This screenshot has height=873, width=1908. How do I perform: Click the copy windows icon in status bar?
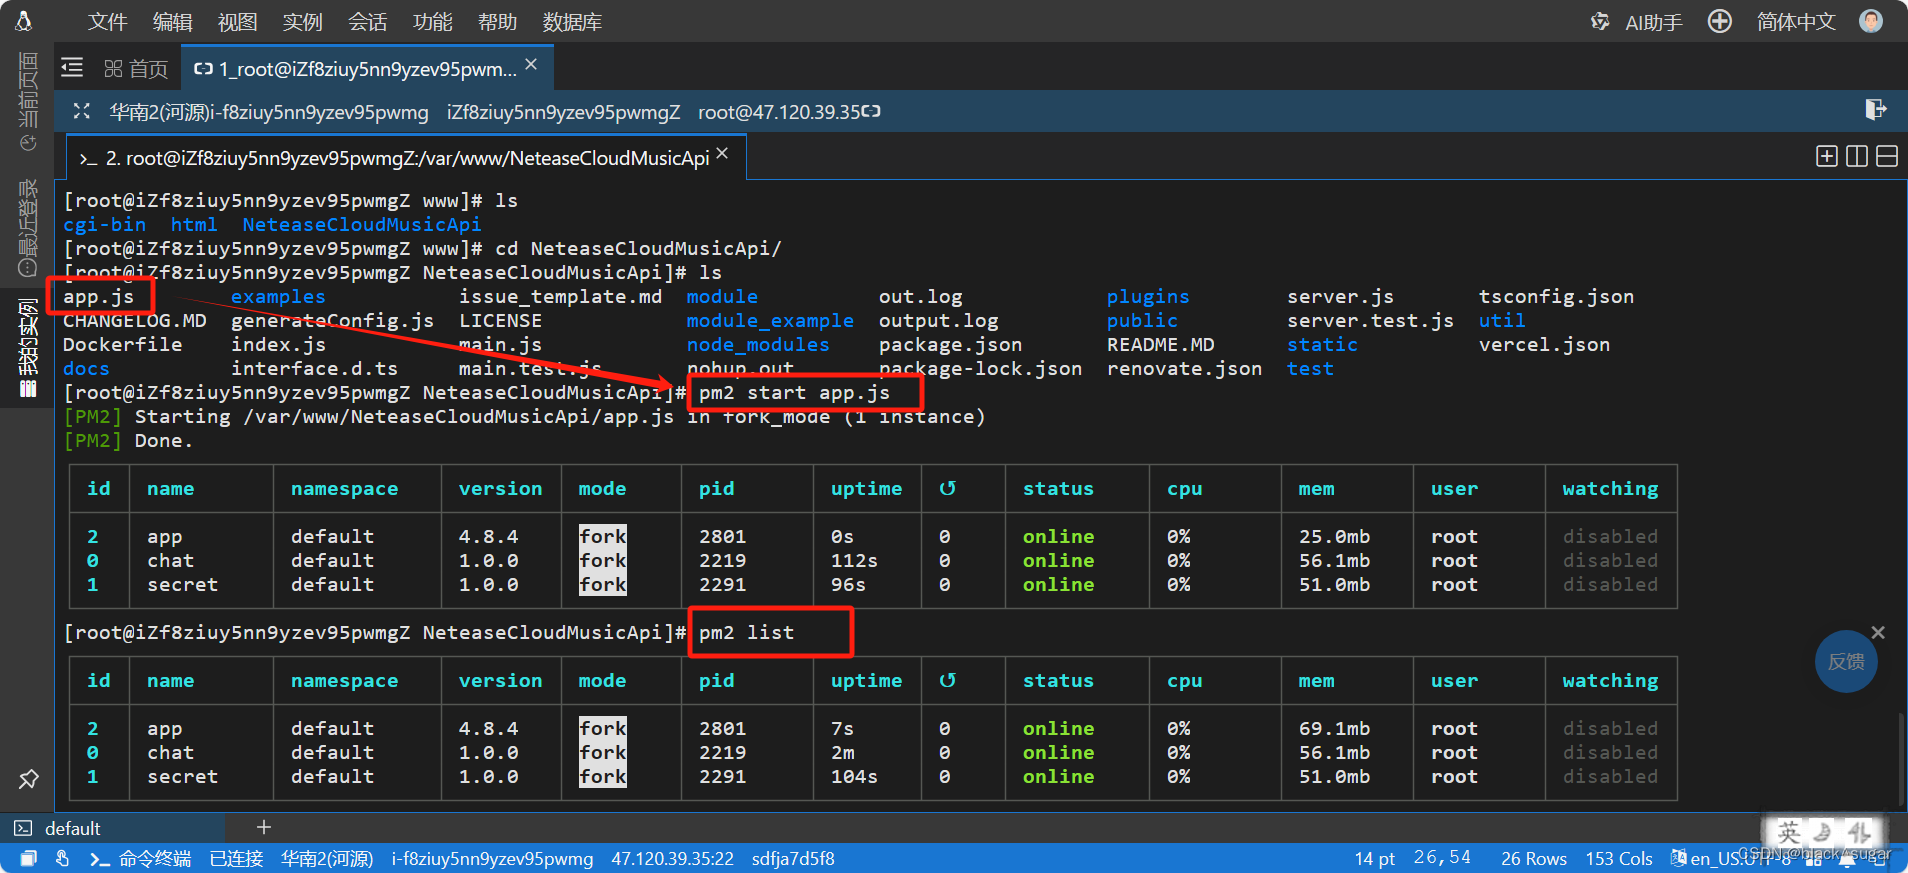(x=28, y=858)
